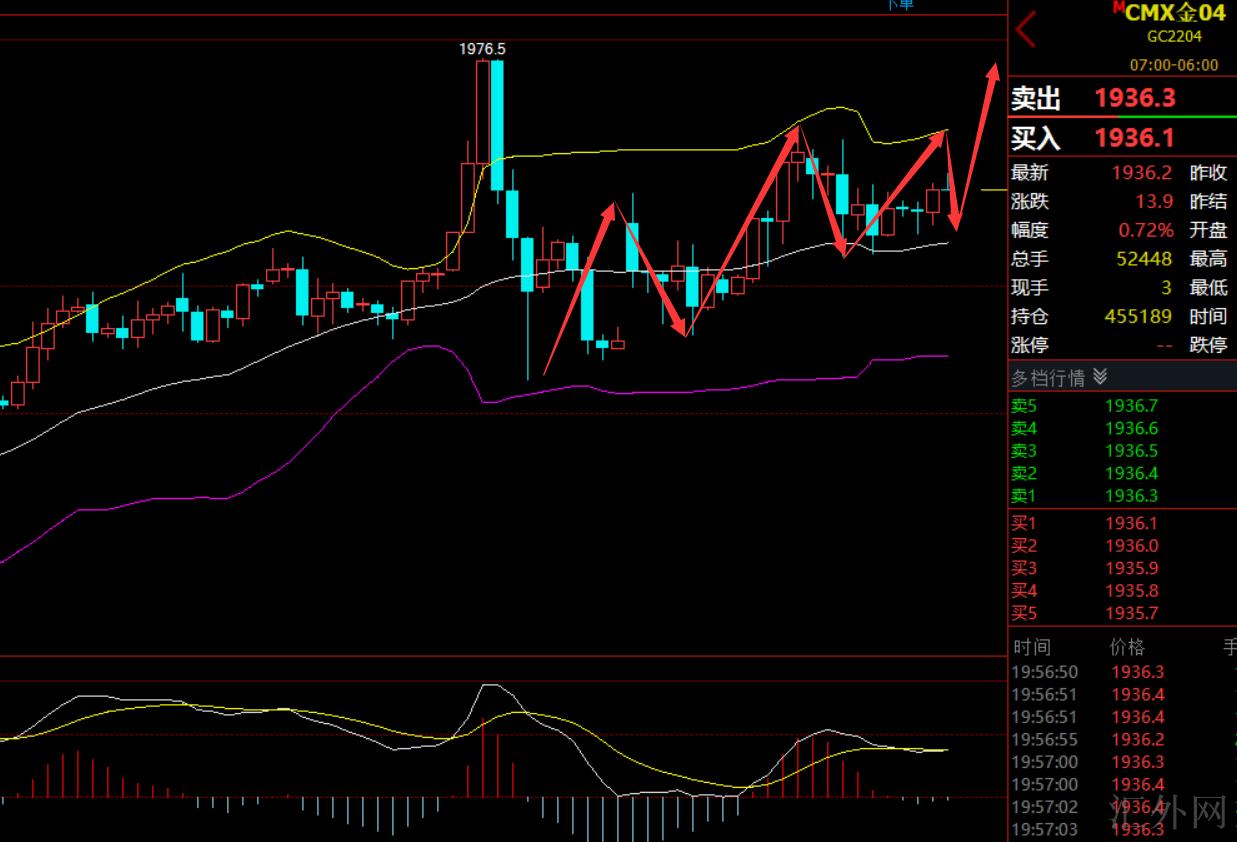The width and height of the screenshot is (1237, 842).
Task: Click the 买入 buy price 1936.1
Action: (1134, 137)
